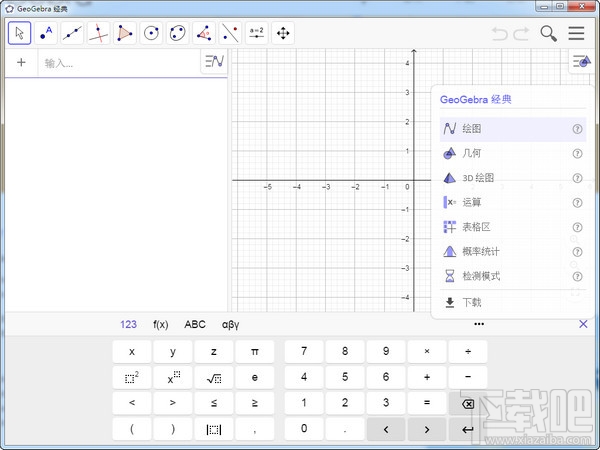
Task: Tap the left parenthesis key
Action: 132,429
